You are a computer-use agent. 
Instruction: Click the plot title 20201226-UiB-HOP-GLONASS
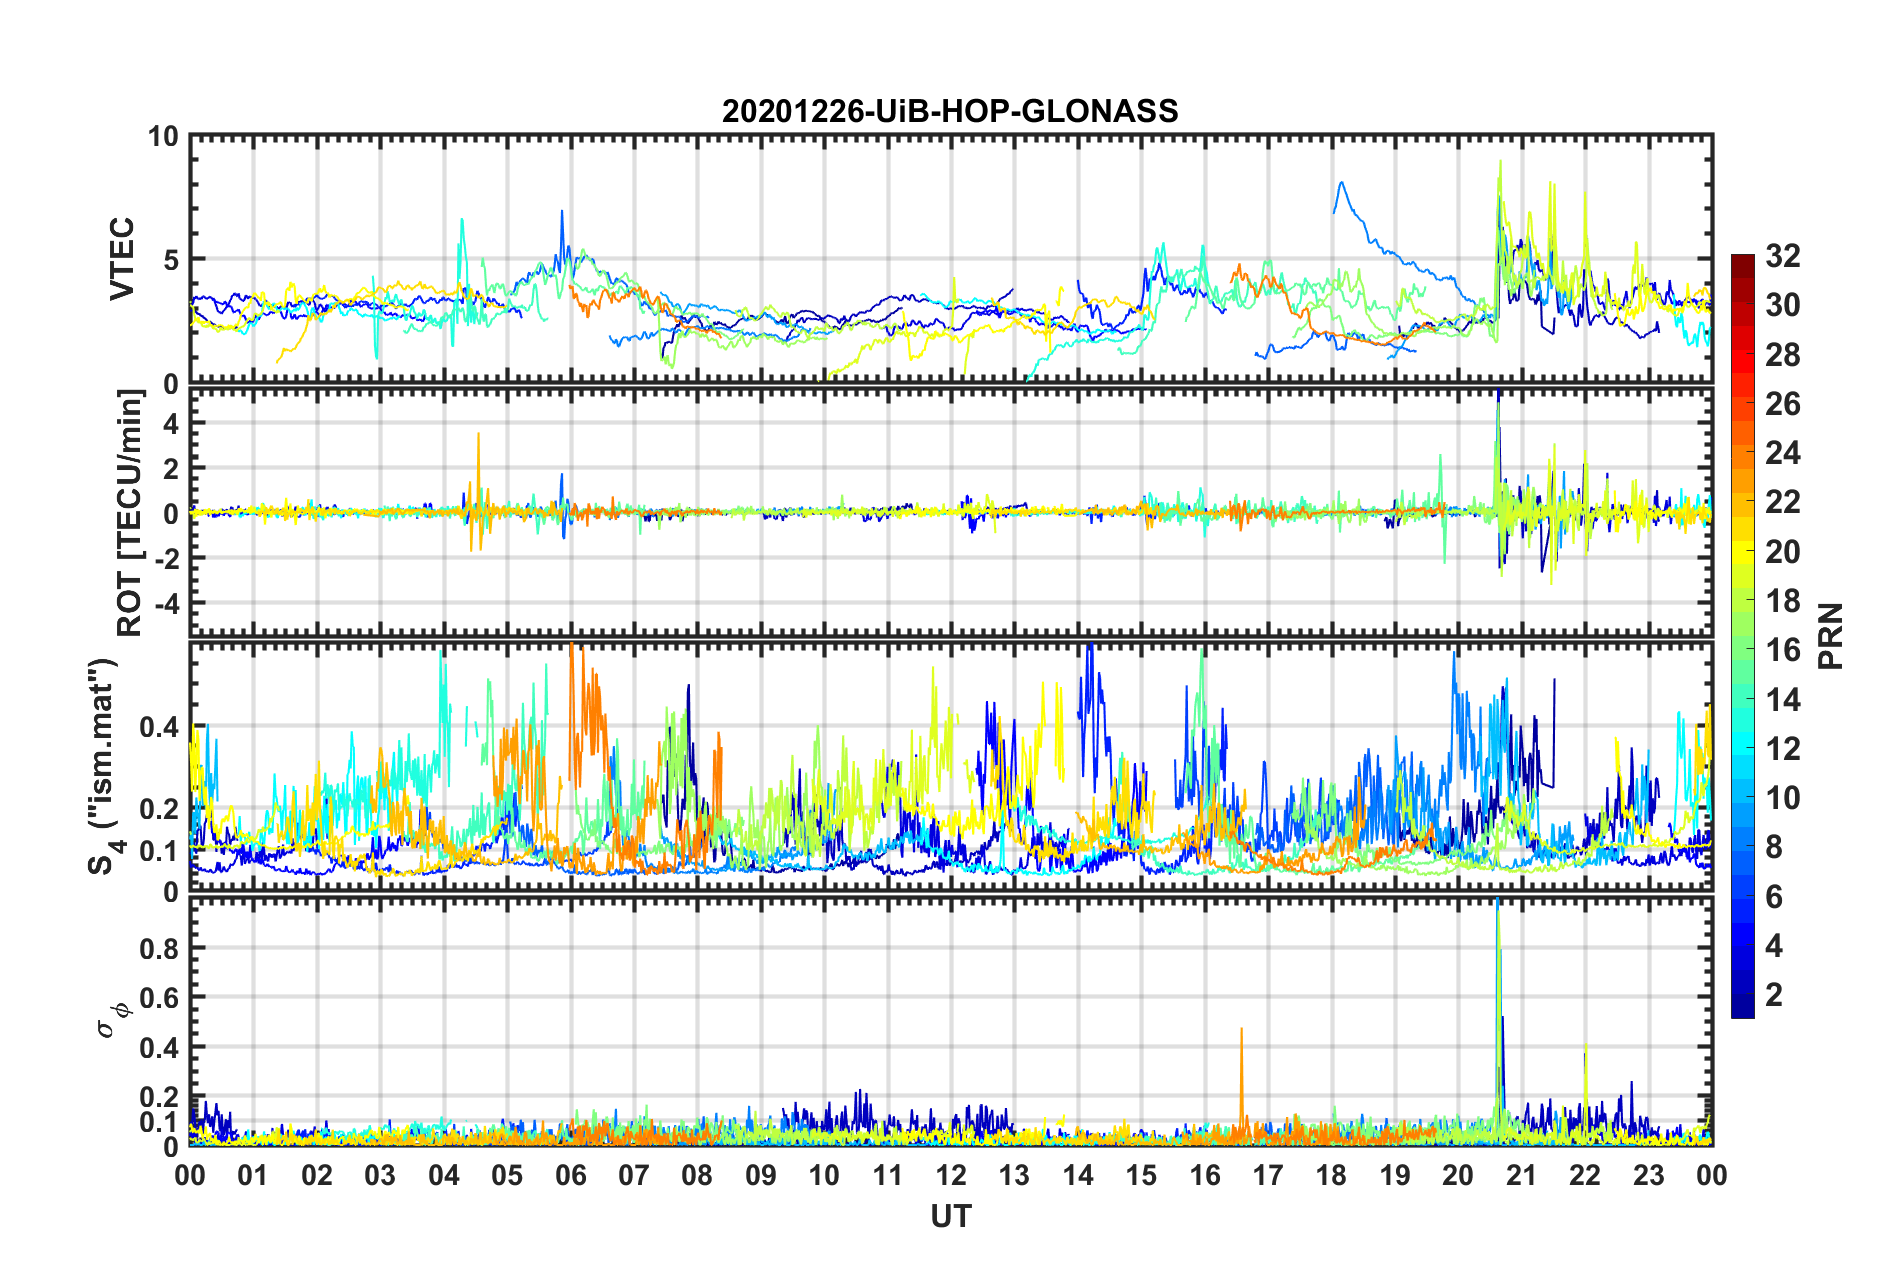point(950,111)
